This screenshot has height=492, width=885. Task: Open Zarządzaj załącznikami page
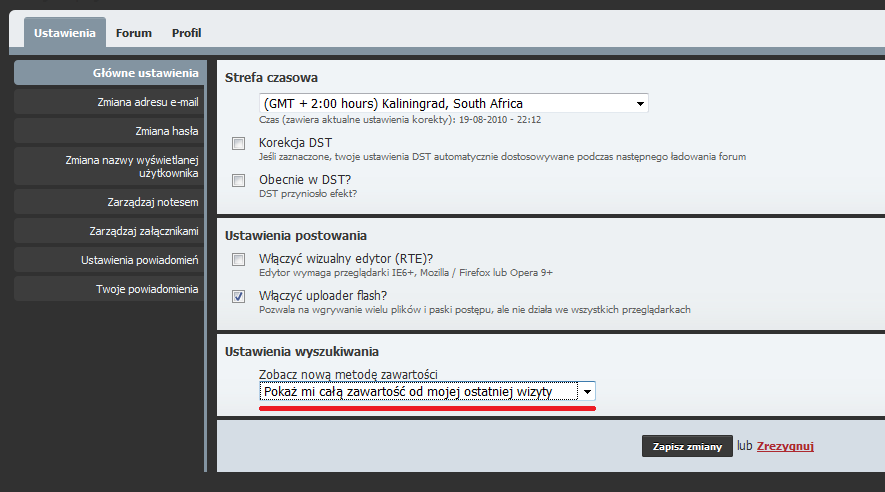(109, 231)
